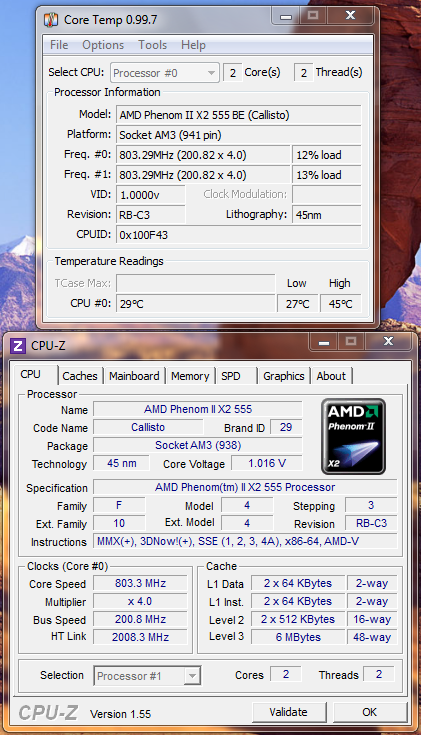Click the VID 1.0000v field
Screen dimensions: 421x735
coord(150,195)
